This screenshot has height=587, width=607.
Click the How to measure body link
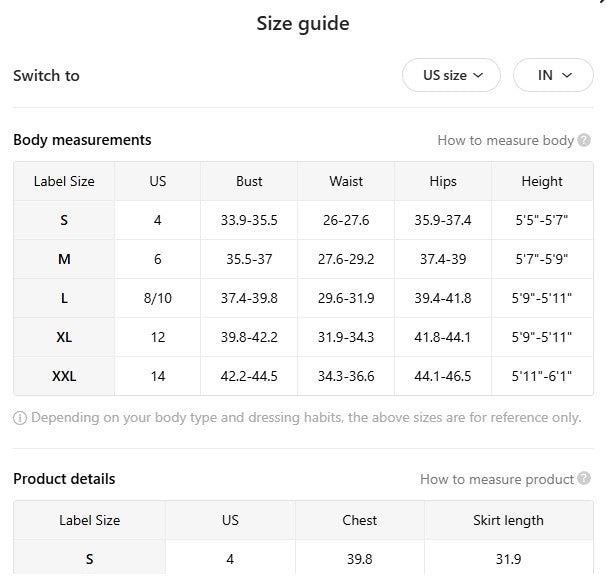point(505,141)
